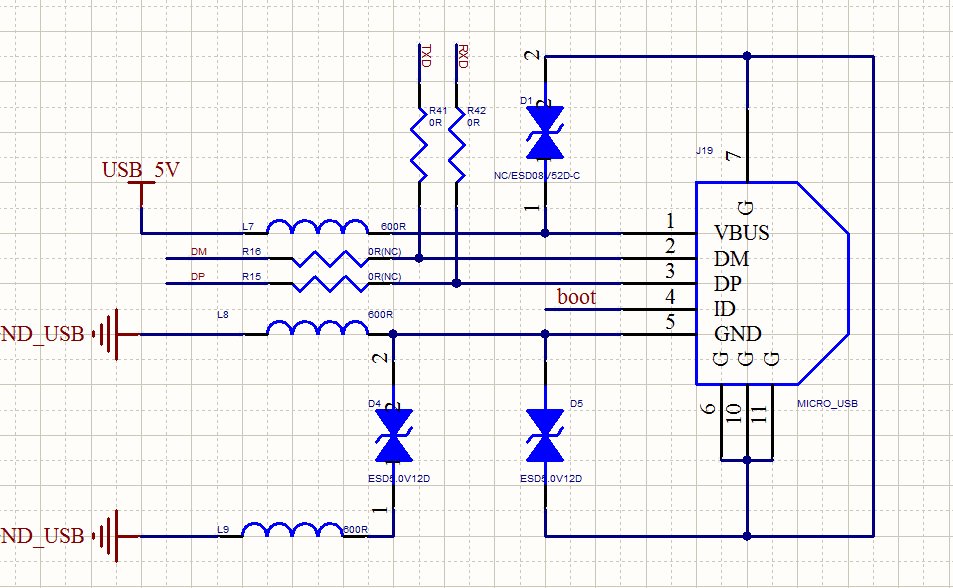
Task: Click the R15 designator label
Action: (x=251, y=276)
